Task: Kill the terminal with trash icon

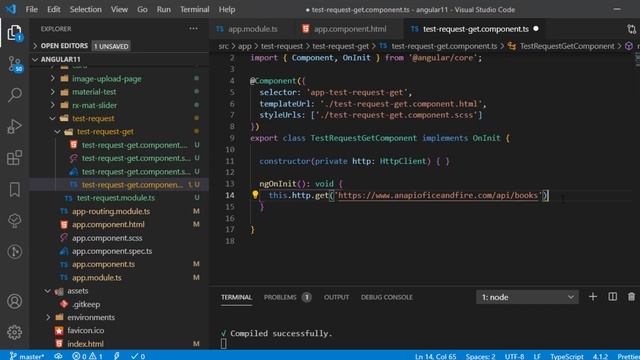Action: [631, 297]
